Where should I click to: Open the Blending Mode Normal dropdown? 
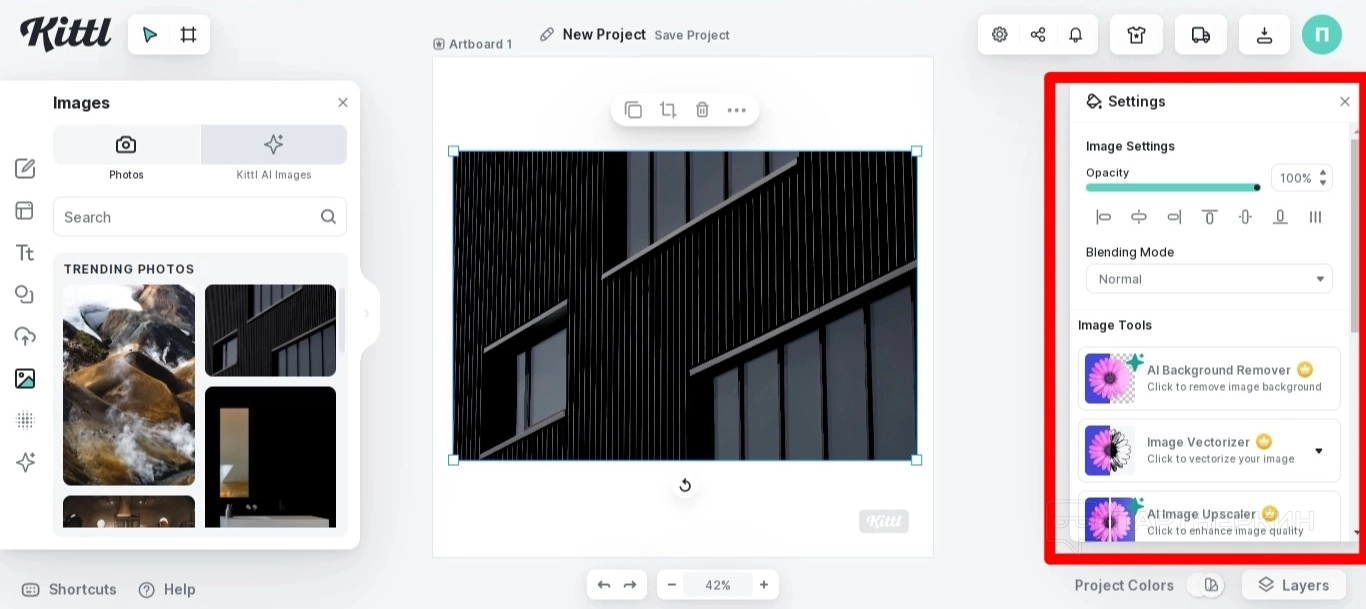click(1209, 279)
